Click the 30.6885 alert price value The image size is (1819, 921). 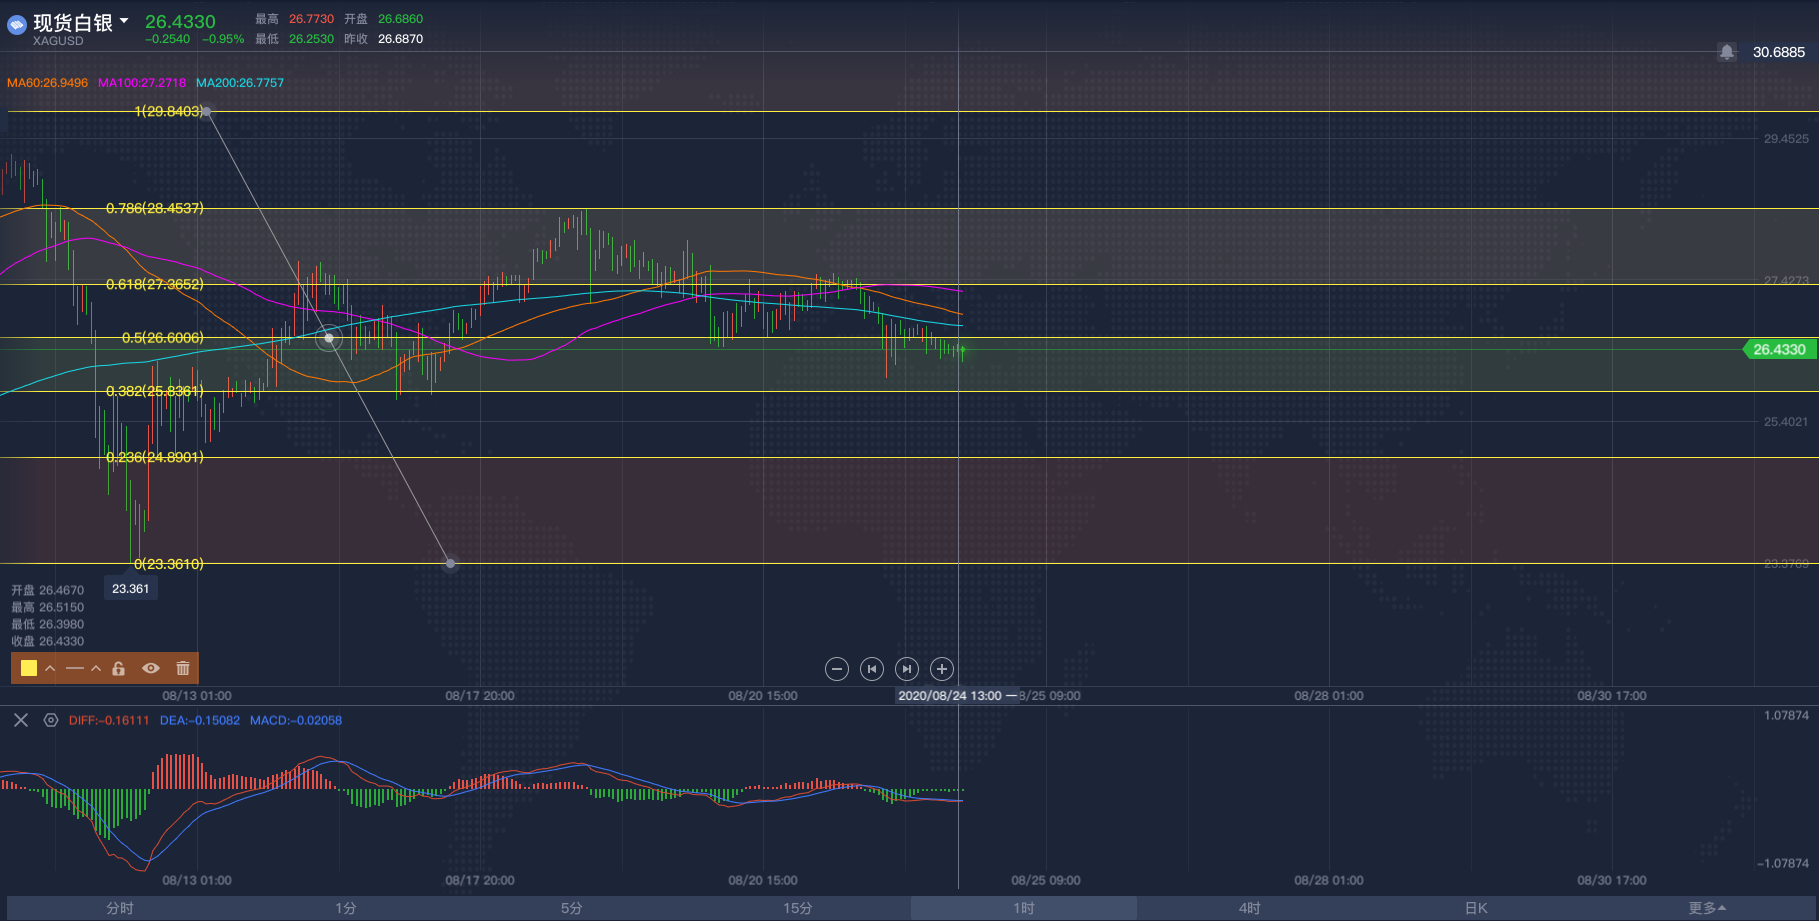click(1779, 52)
